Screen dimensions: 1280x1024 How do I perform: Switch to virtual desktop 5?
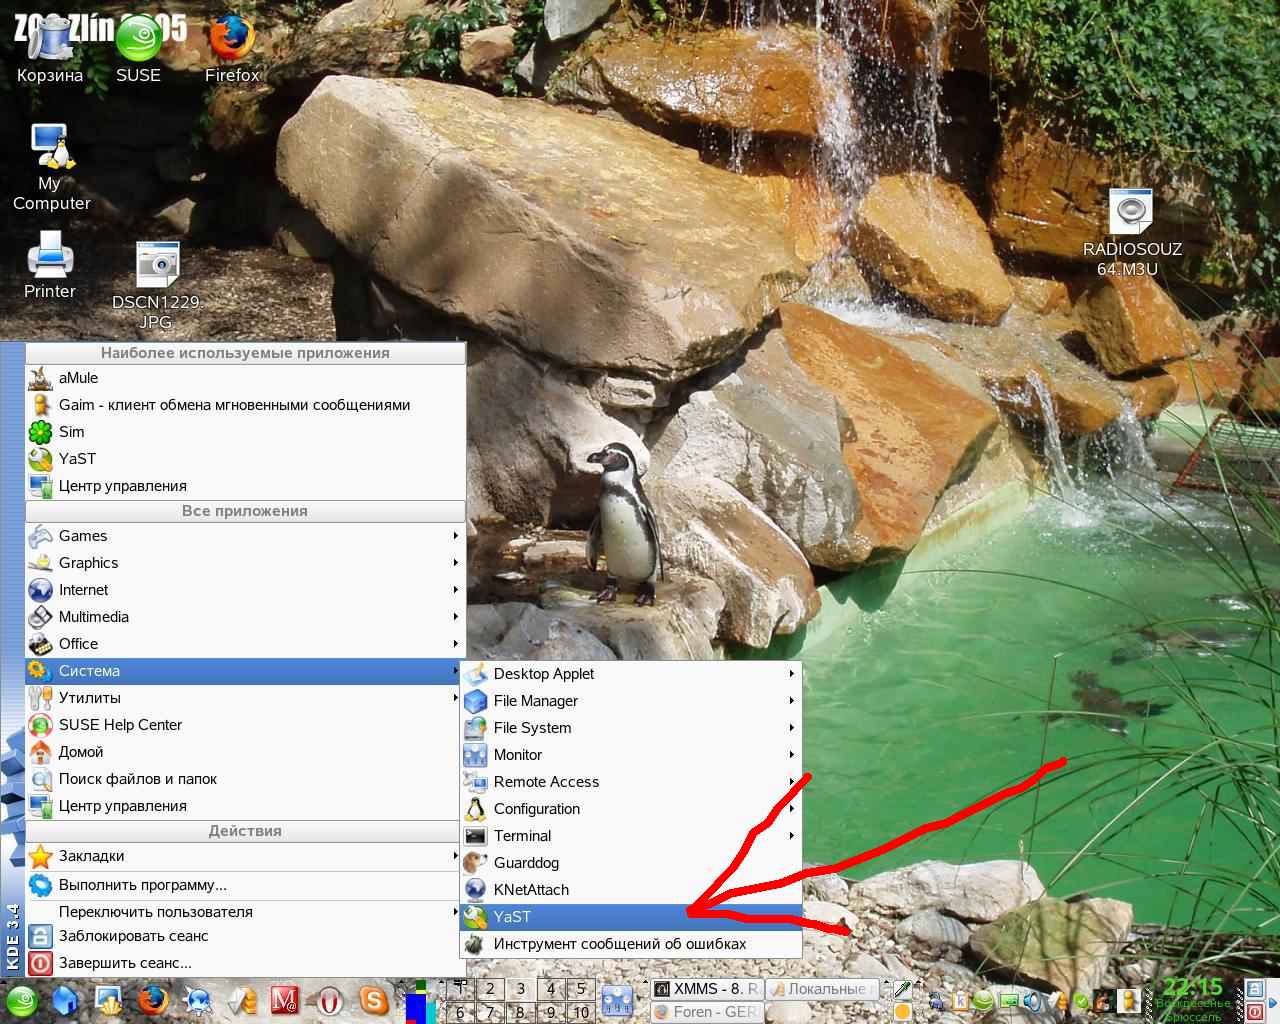[581, 989]
